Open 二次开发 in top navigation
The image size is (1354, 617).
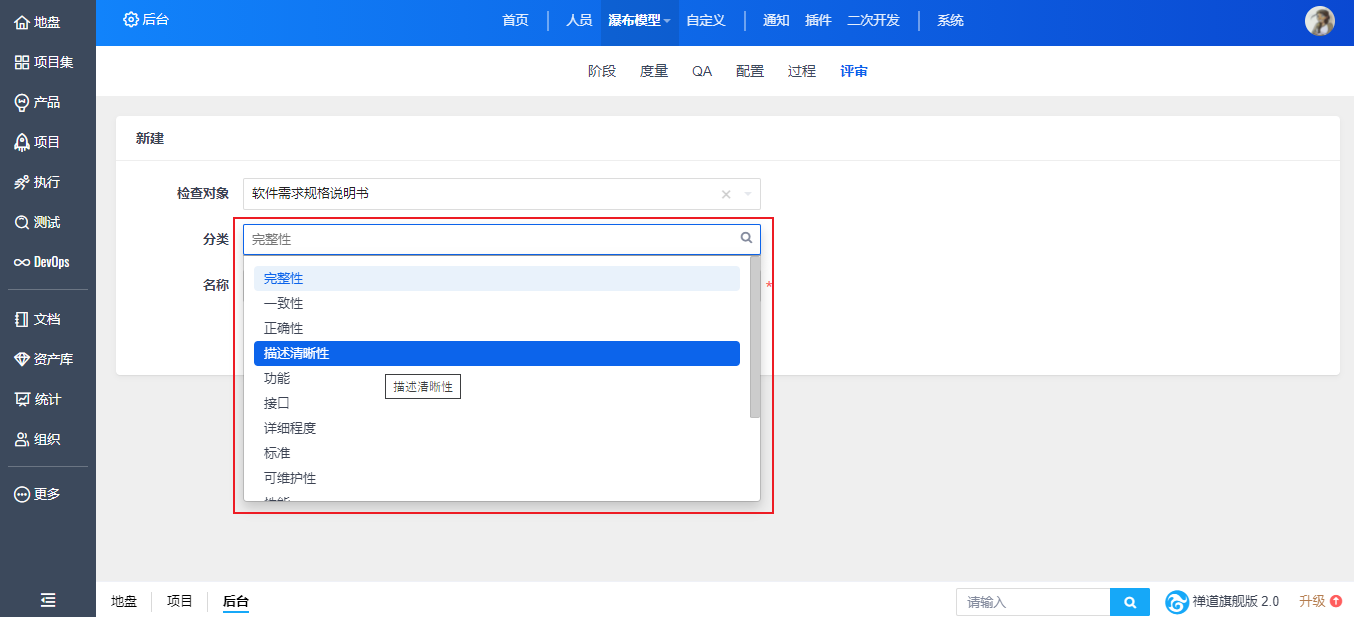(873, 20)
